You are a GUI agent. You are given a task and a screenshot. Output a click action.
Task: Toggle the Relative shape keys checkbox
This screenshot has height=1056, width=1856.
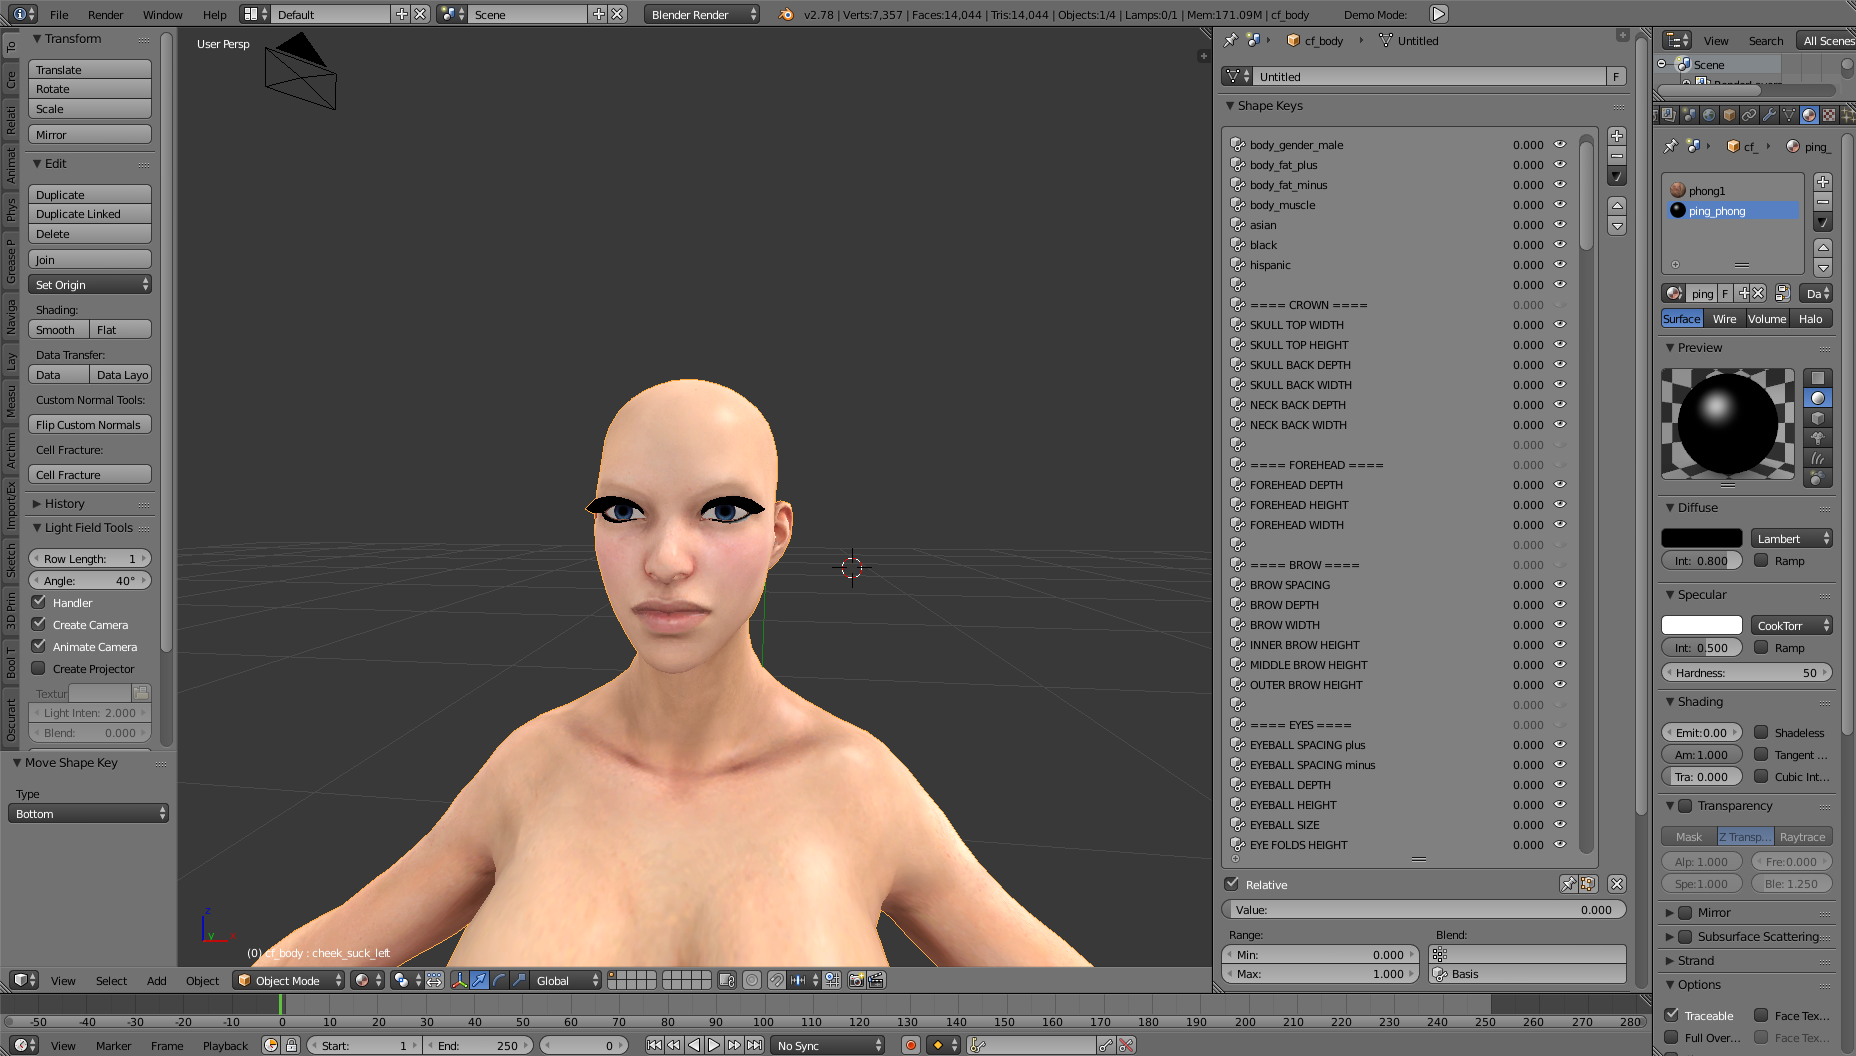tap(1232, 884)
